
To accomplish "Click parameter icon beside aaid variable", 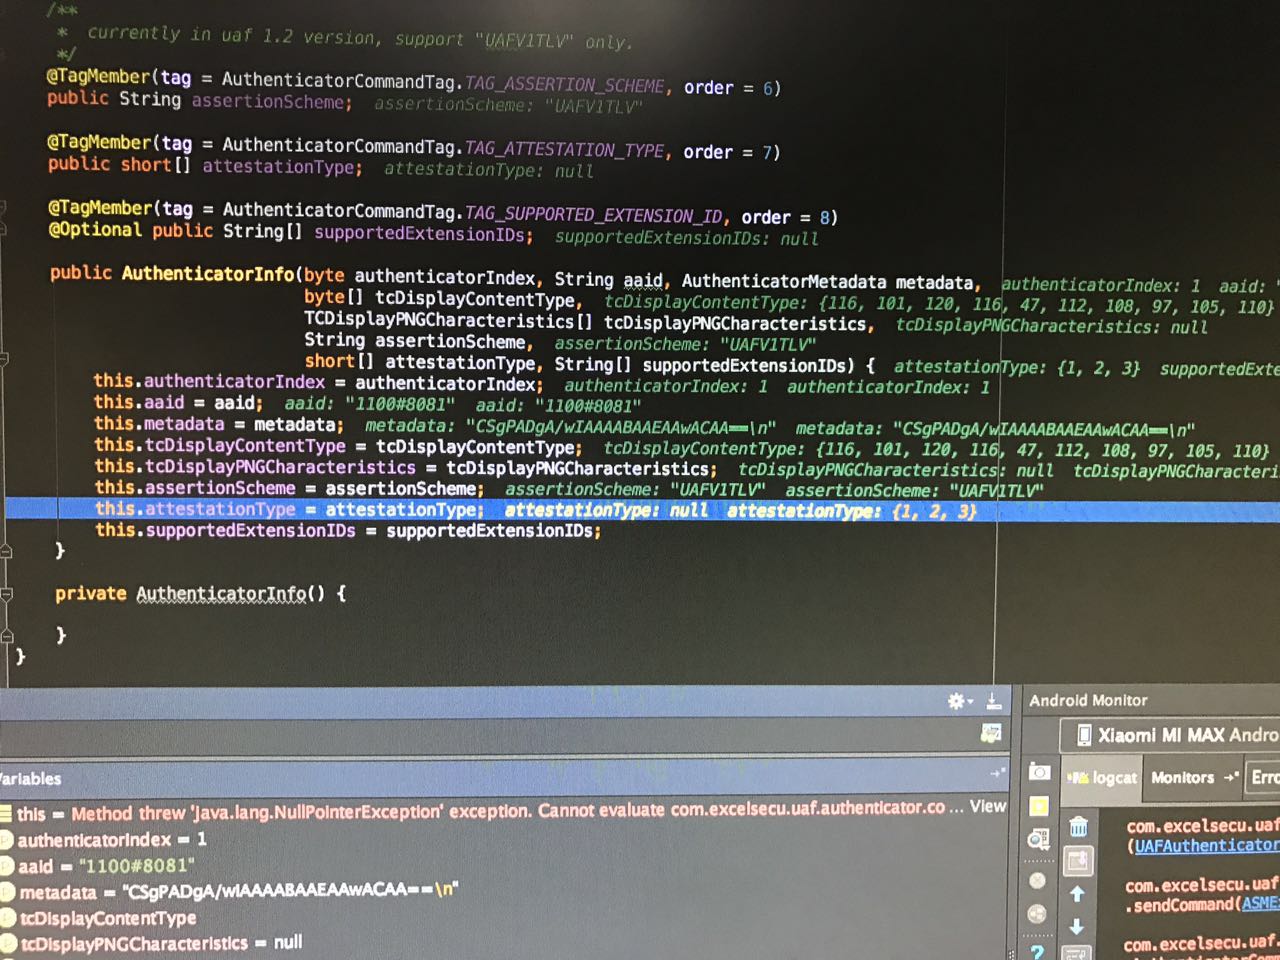I will click(6, 866).
